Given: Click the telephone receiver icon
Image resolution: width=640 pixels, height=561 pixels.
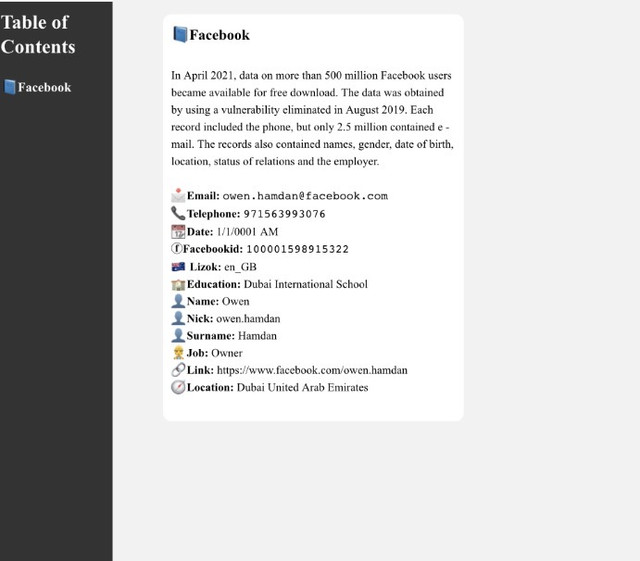Looking at the screenshot, I should click(x=178, y=214).
